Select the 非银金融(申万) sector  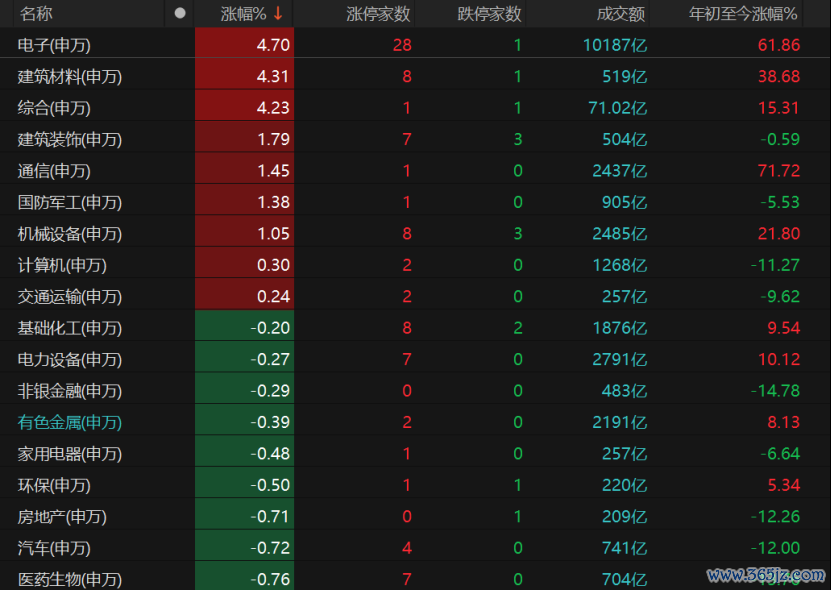click(69, 391)
